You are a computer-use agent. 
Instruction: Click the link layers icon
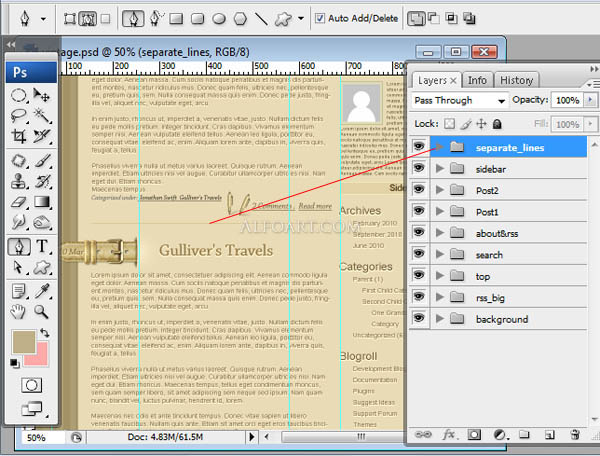click(423, 435)
